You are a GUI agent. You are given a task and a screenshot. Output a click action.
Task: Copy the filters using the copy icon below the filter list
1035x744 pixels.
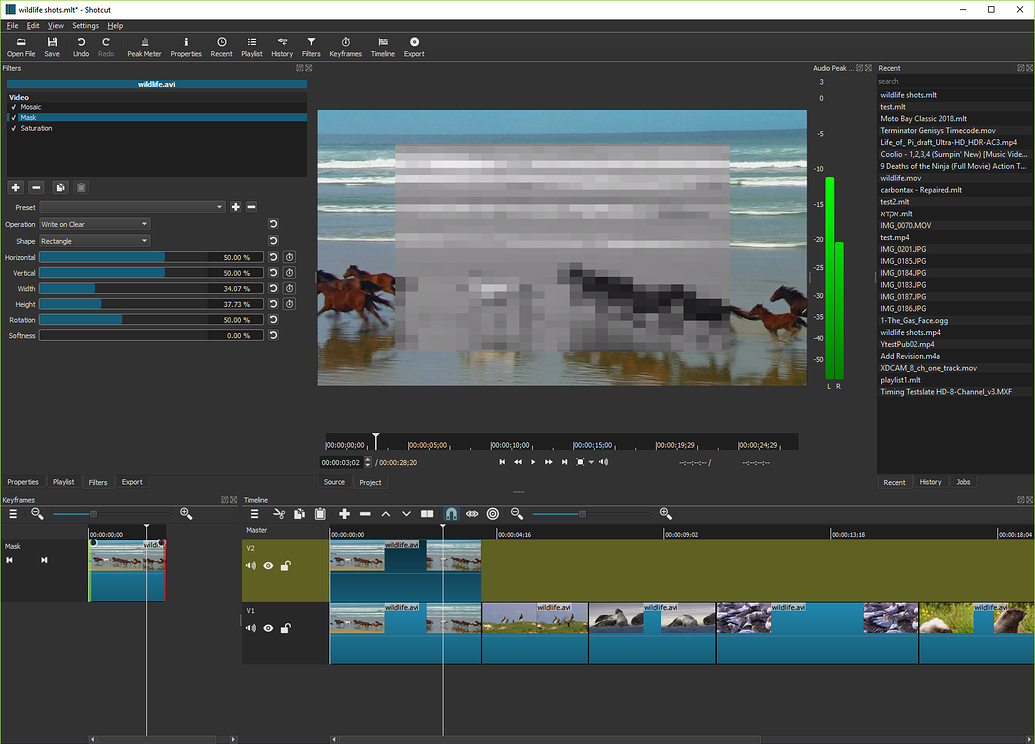tap(60, 187)
